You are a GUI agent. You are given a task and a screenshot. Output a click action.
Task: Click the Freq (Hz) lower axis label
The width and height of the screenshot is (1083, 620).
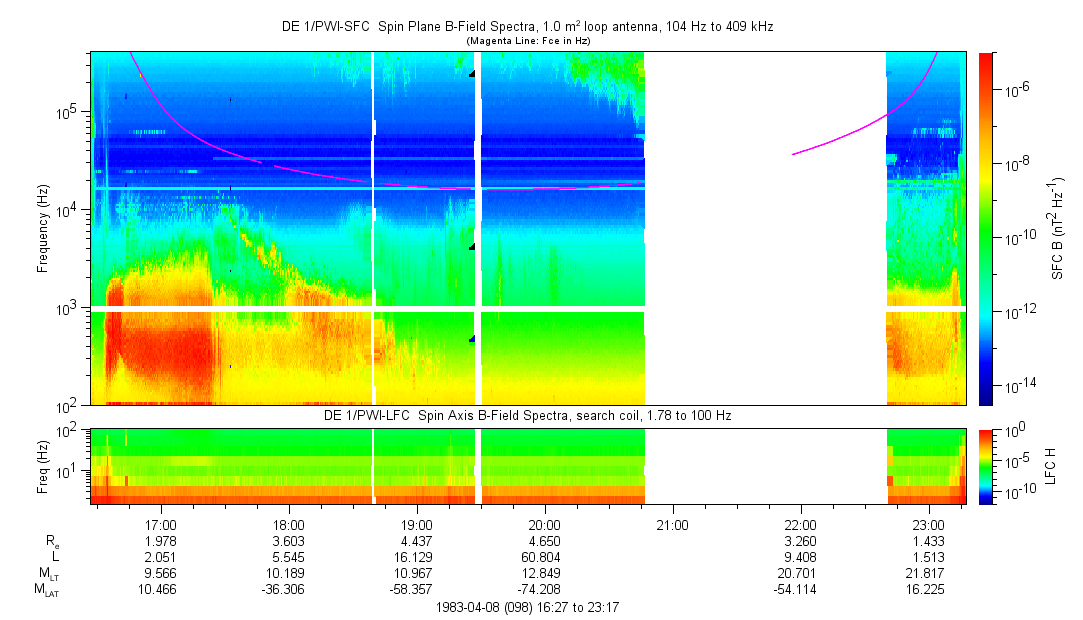coord(43,466)
